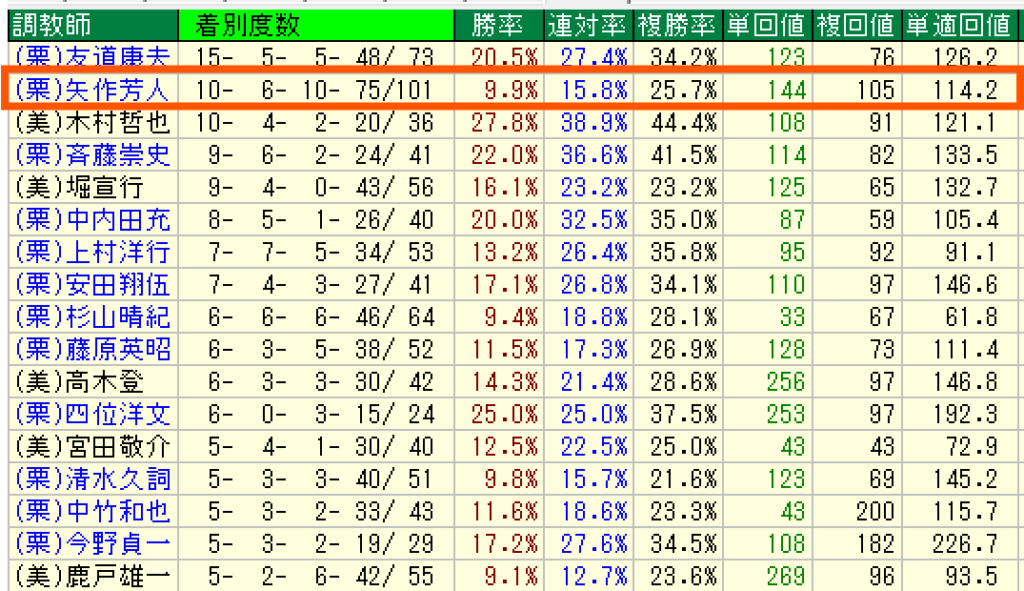The height and width of the screenshot is (591, 1024).
Task: Open trainer 木村哲也's entry
Action: tap(92, 123)
